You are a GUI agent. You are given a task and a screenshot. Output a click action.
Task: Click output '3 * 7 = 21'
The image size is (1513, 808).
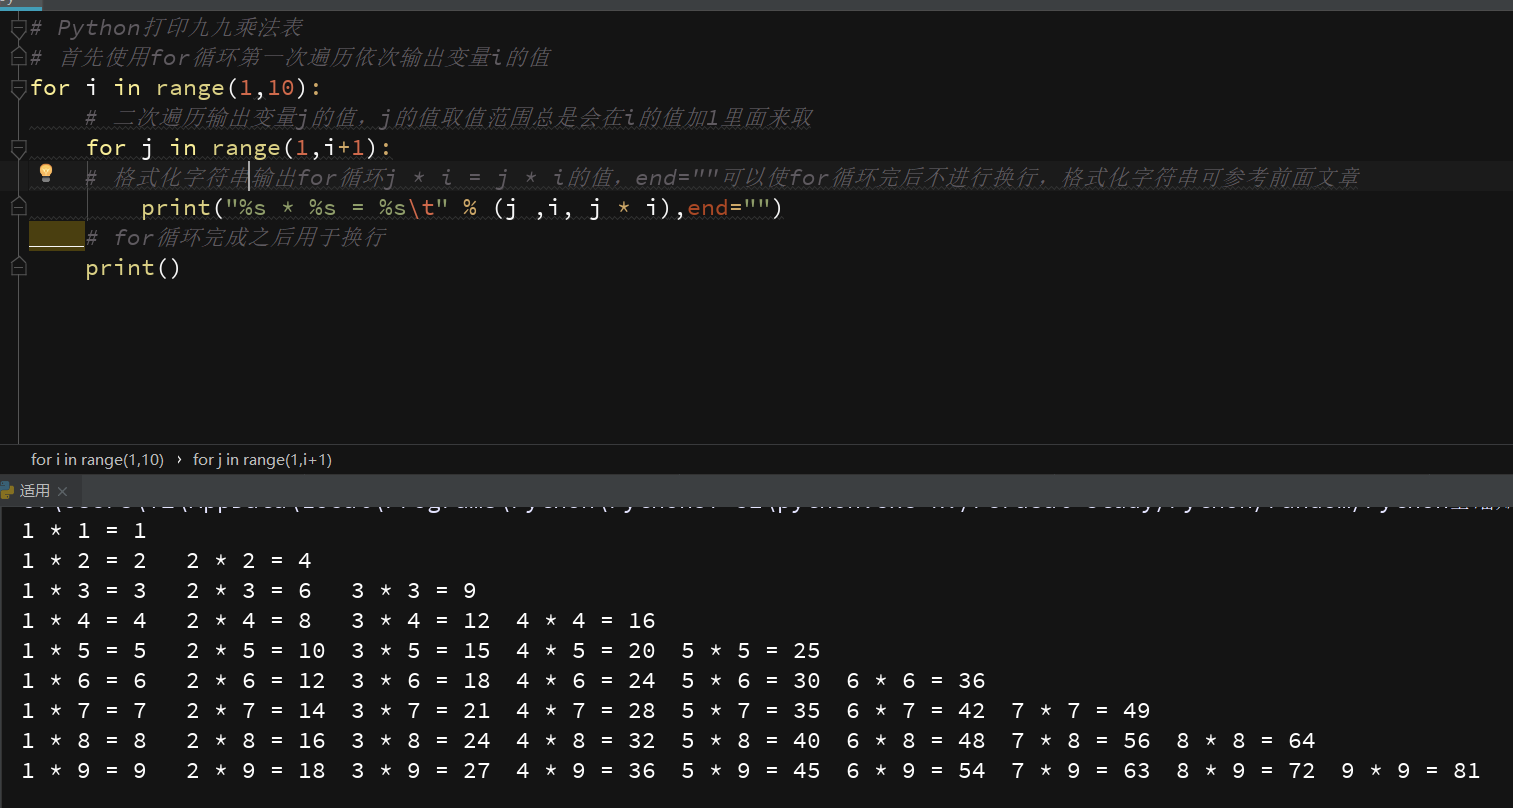[x=421, y=711]
